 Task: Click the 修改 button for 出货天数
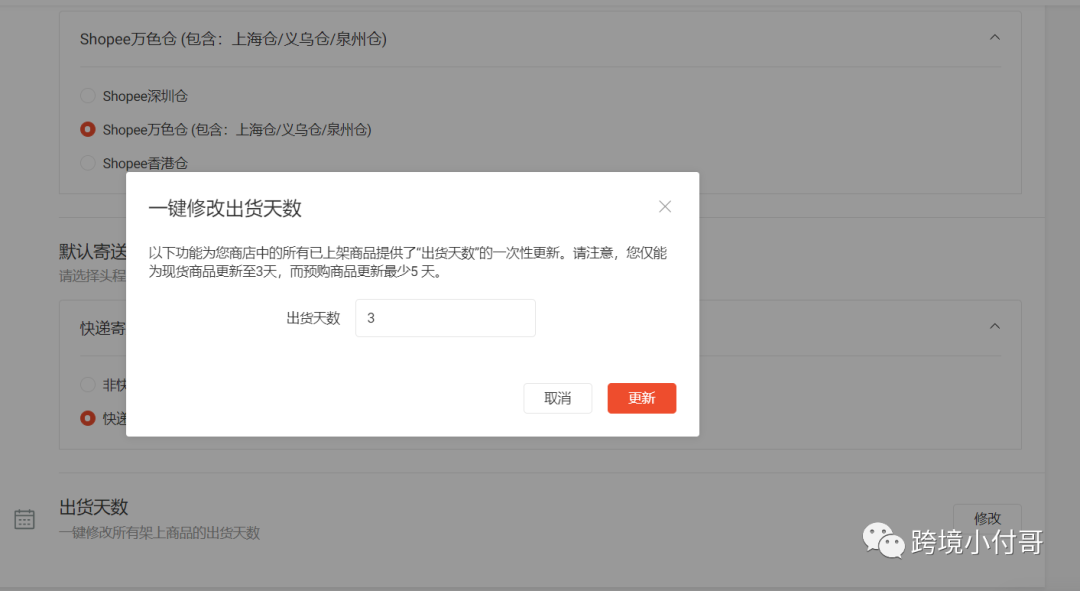point(987,518)
